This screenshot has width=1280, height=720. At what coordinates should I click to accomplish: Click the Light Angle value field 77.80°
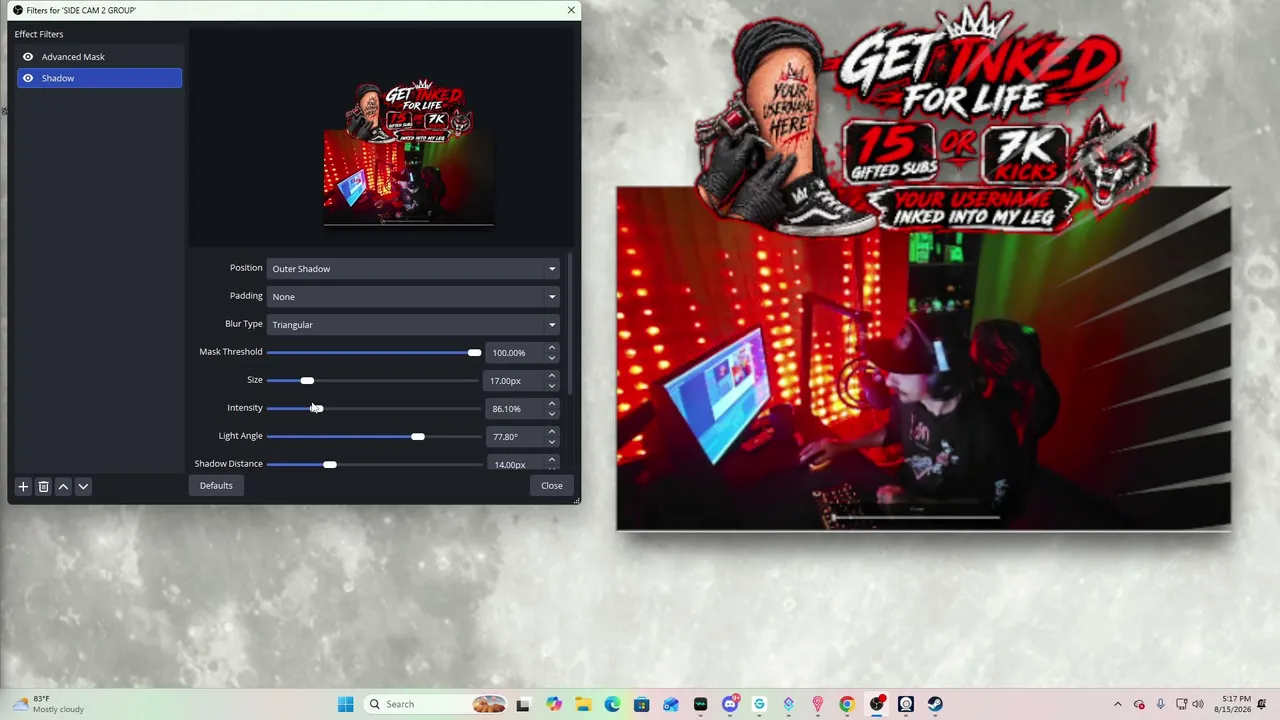(x=514, y=437)
